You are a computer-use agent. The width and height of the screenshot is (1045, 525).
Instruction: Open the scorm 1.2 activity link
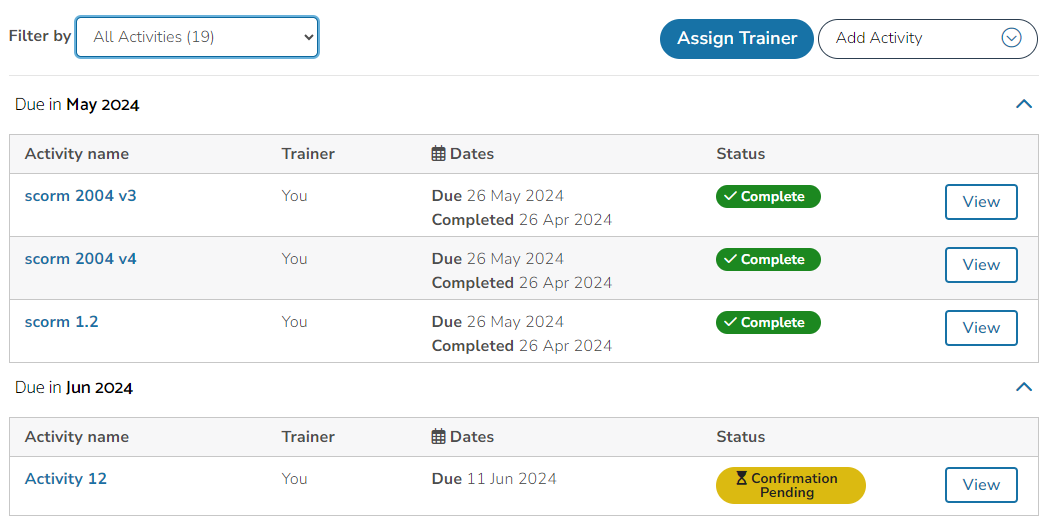tap(61, 322)
